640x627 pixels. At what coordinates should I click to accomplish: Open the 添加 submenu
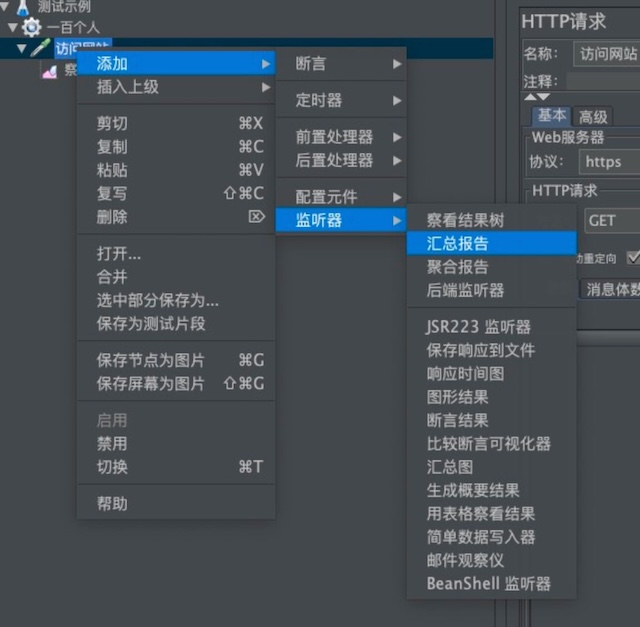pyautogui.click(x=176, y=64)
